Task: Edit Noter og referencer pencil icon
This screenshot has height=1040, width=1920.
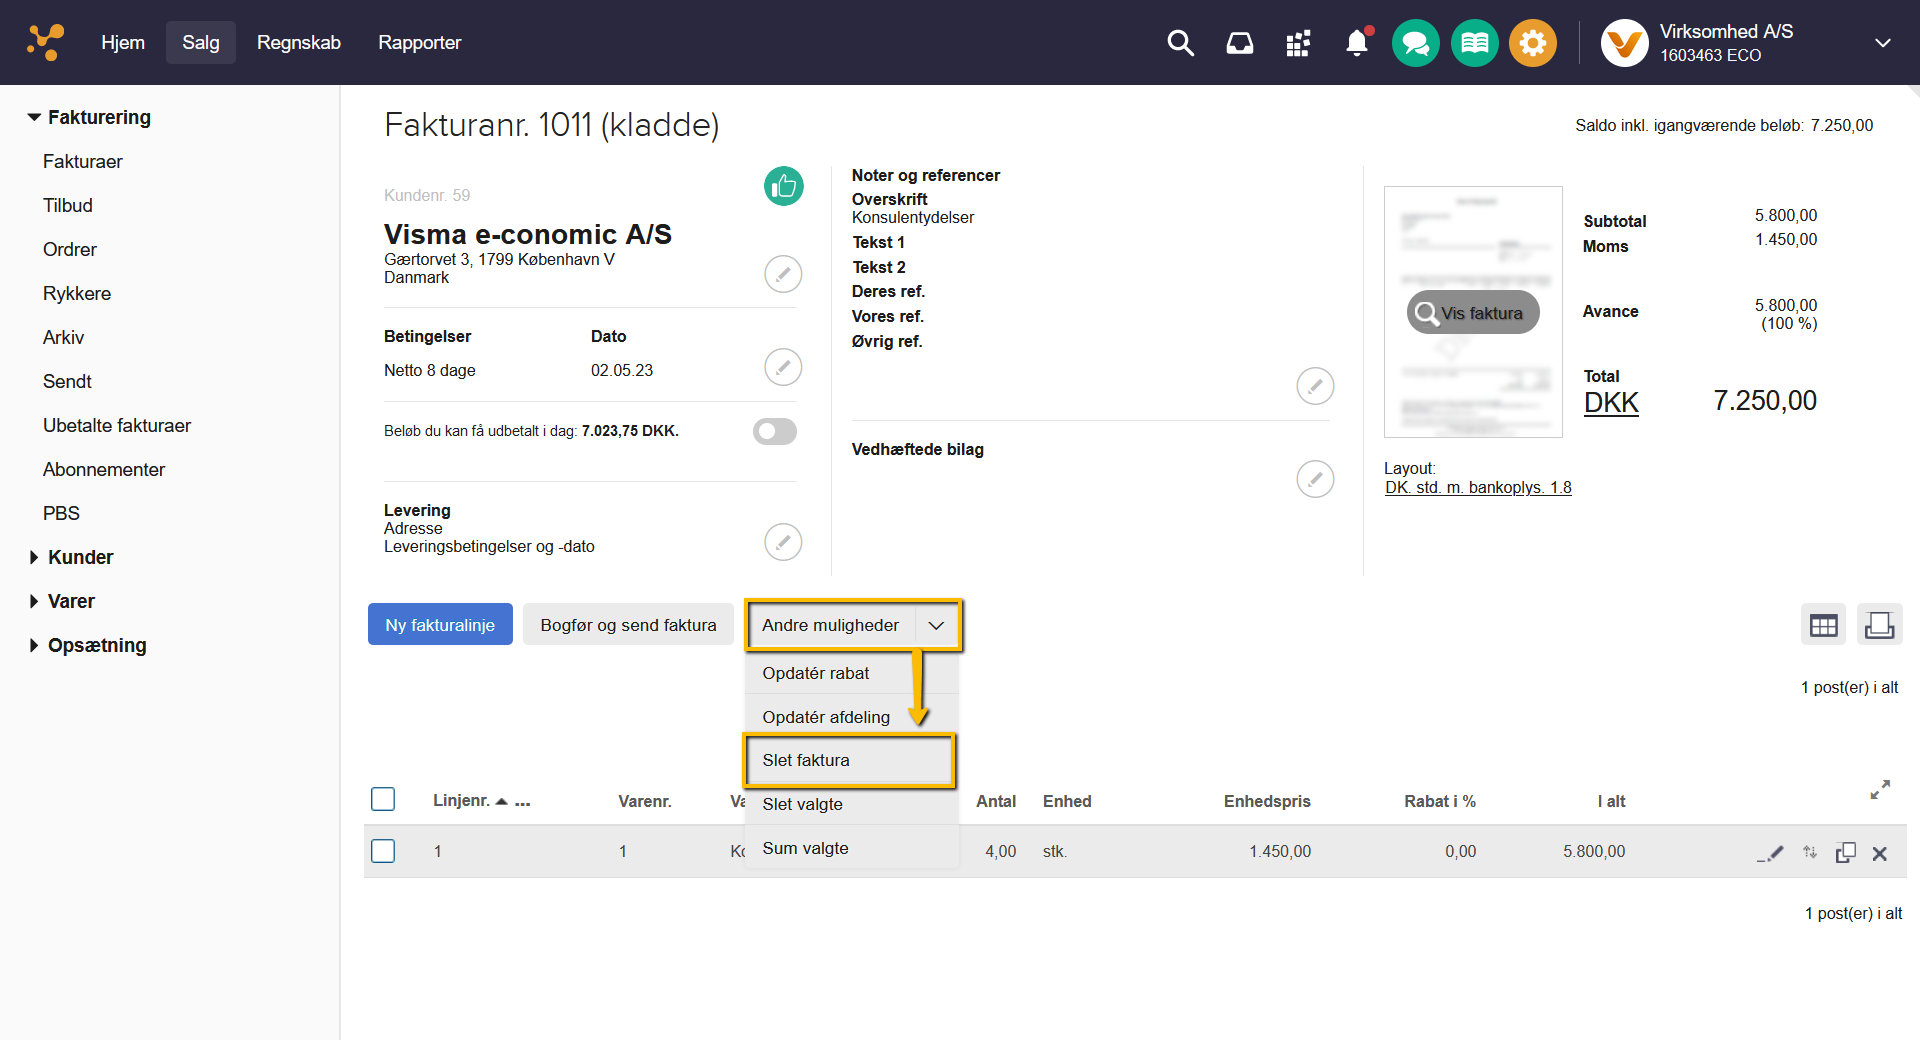Action: coord(1315,386)
